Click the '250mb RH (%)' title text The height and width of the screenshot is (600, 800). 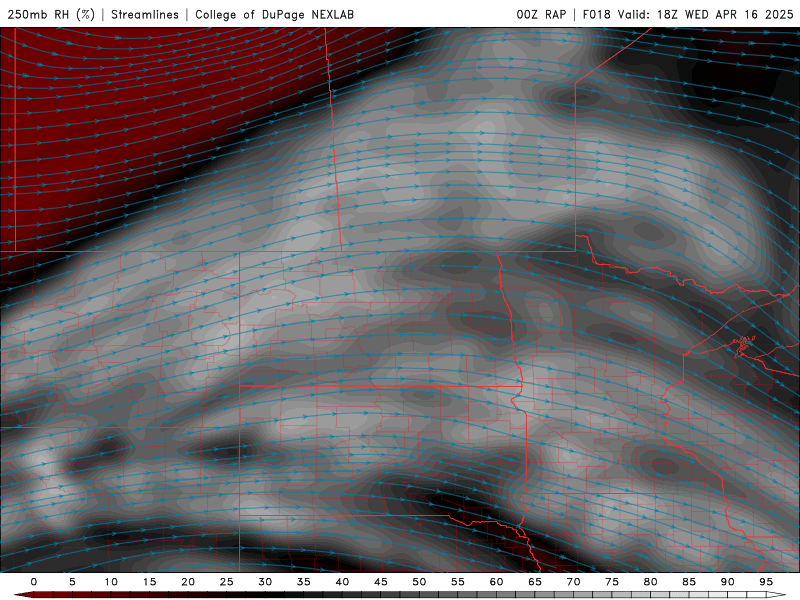[x=51, y=14]
